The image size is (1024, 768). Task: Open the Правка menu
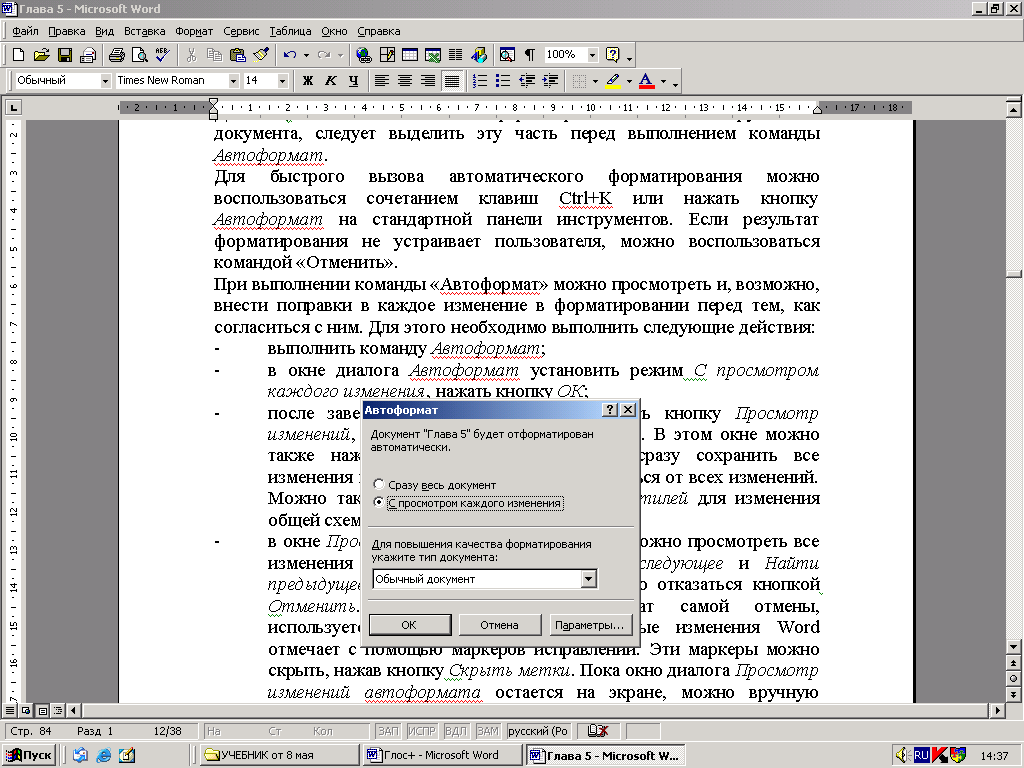[67, 31]
